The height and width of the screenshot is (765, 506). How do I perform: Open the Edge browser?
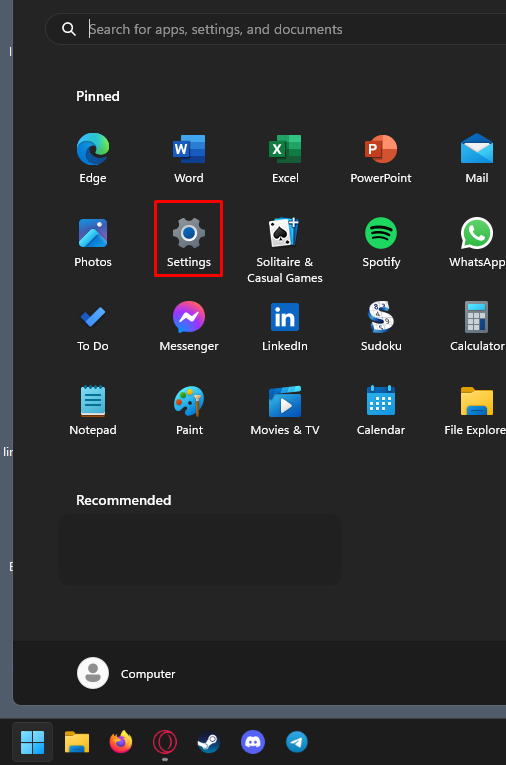click(x=93, y=158)
